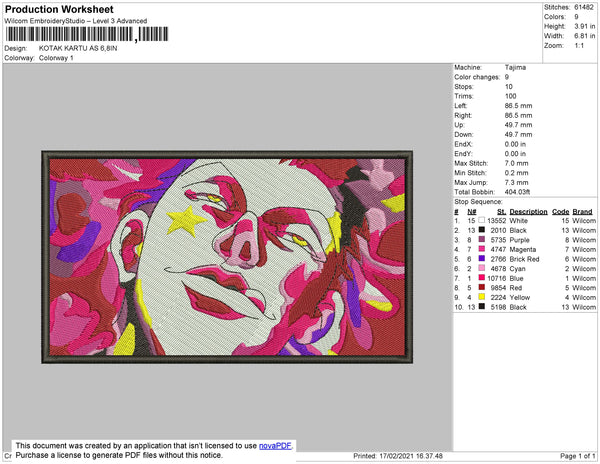The image size is (600, 464).
Task: Click the 'Printed: 17/02/2021 16.37.48' footer
Action: (x=398, y=456)
